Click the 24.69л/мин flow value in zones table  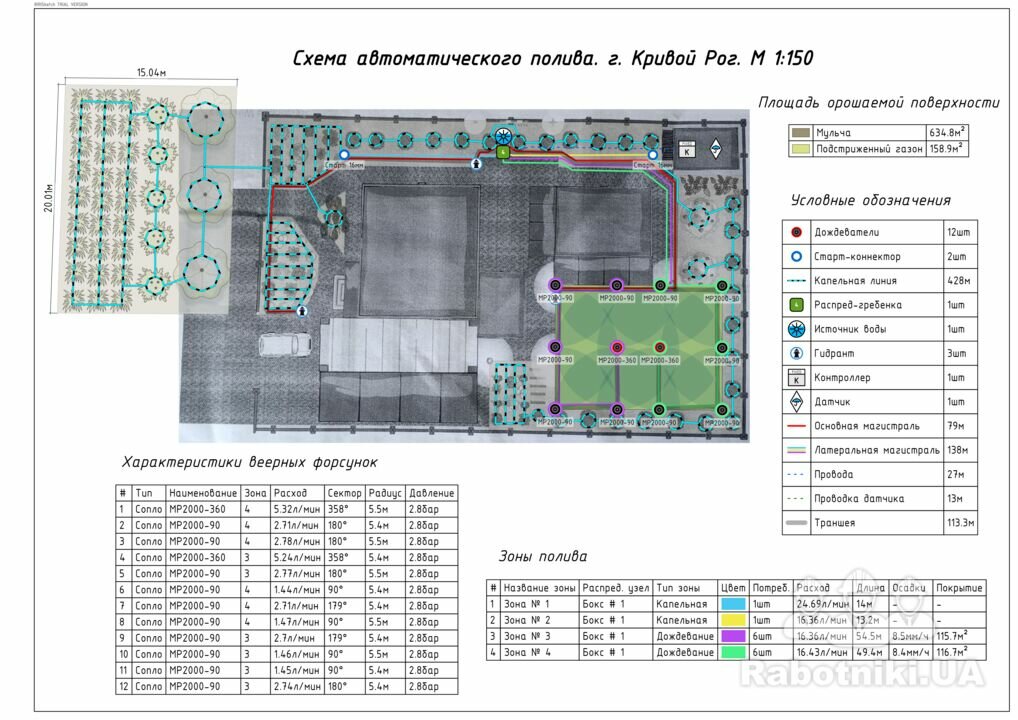coord(823,604)
